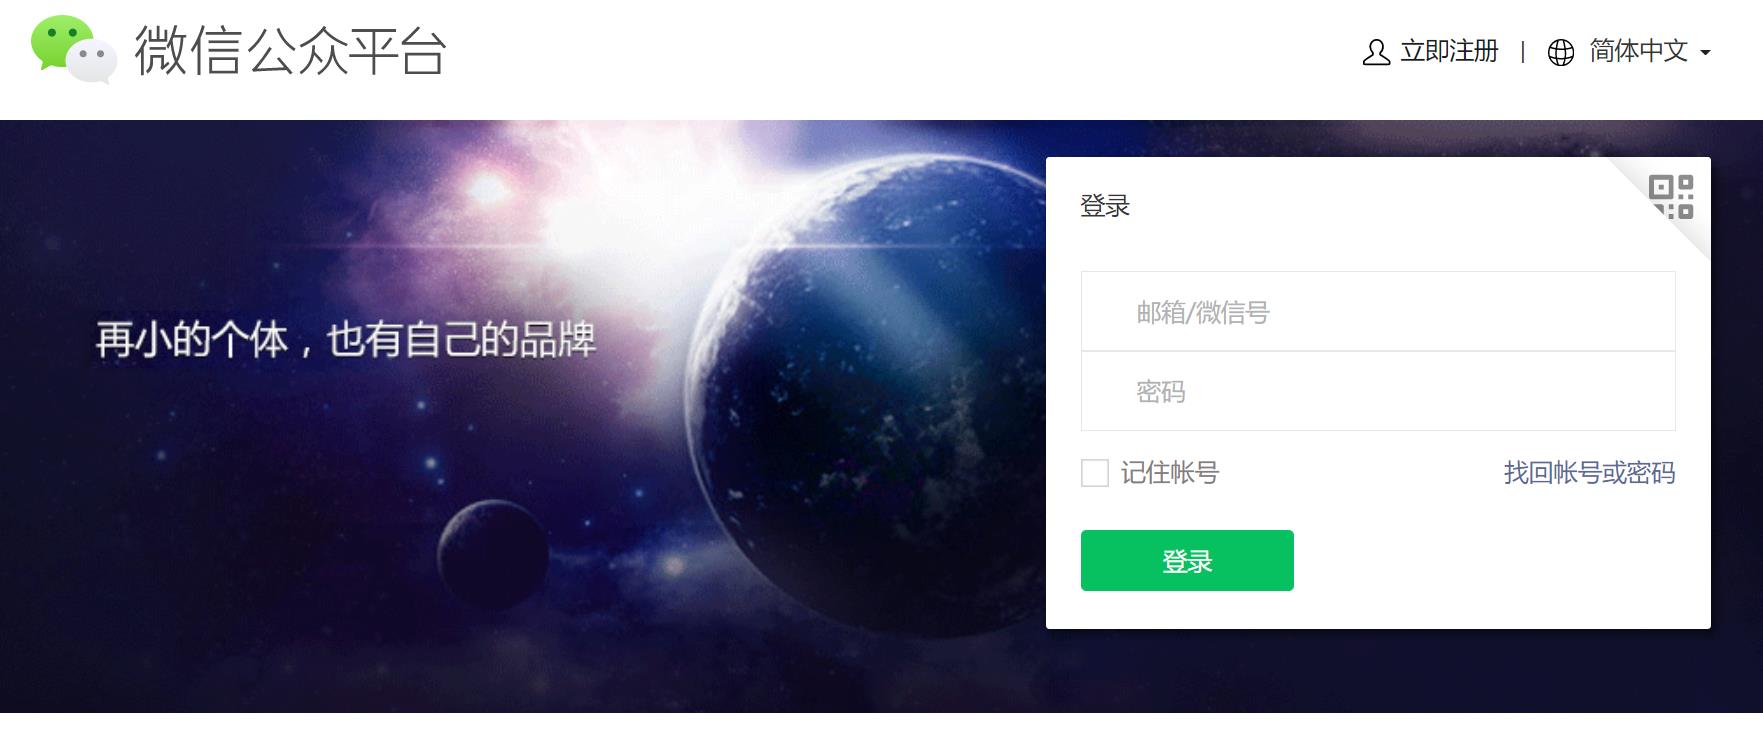Click the green WeChat chat bubbles logo
The width and height of the screenshot is (1763, 739).
[74, 49]
